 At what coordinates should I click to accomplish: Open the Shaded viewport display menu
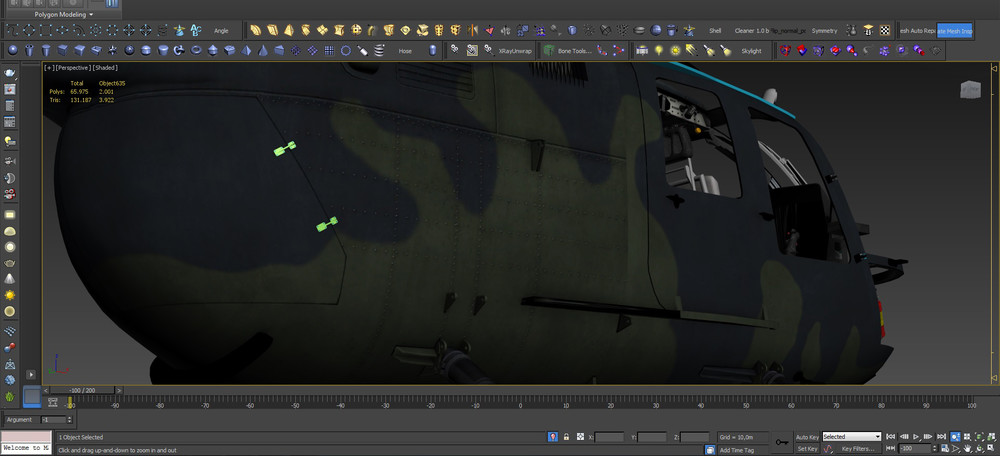(106, 67)
